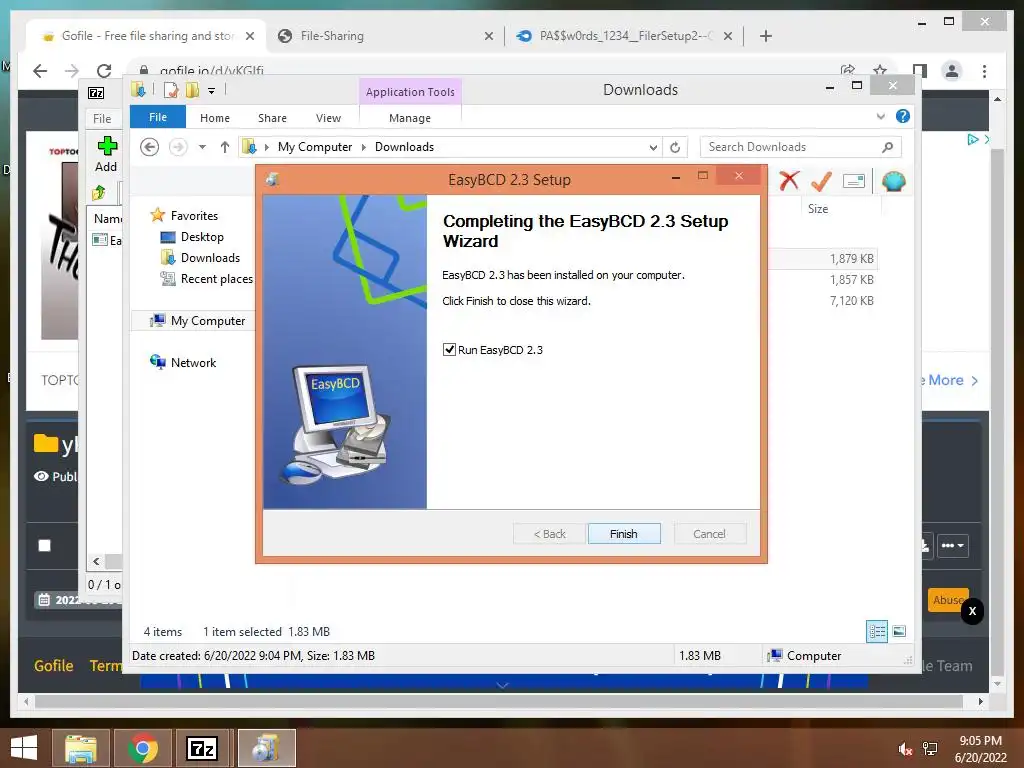Select Recent places in navigation pane
Screen dimensions: 1024x768
216,279
